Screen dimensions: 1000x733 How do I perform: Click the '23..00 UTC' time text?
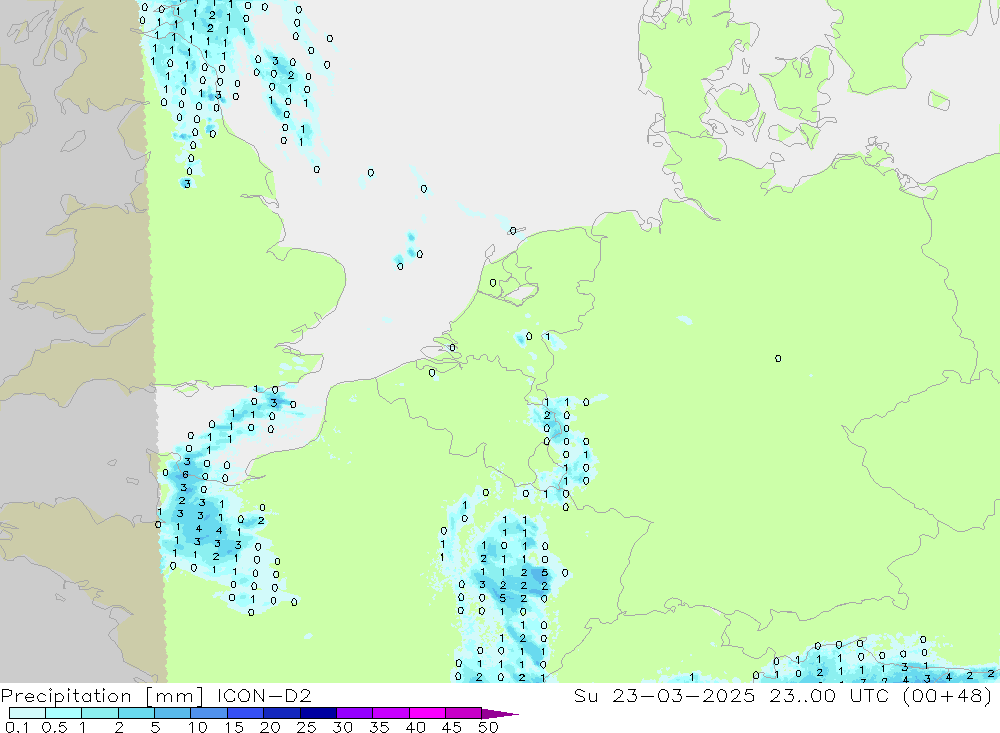click(x=829, y=695)
